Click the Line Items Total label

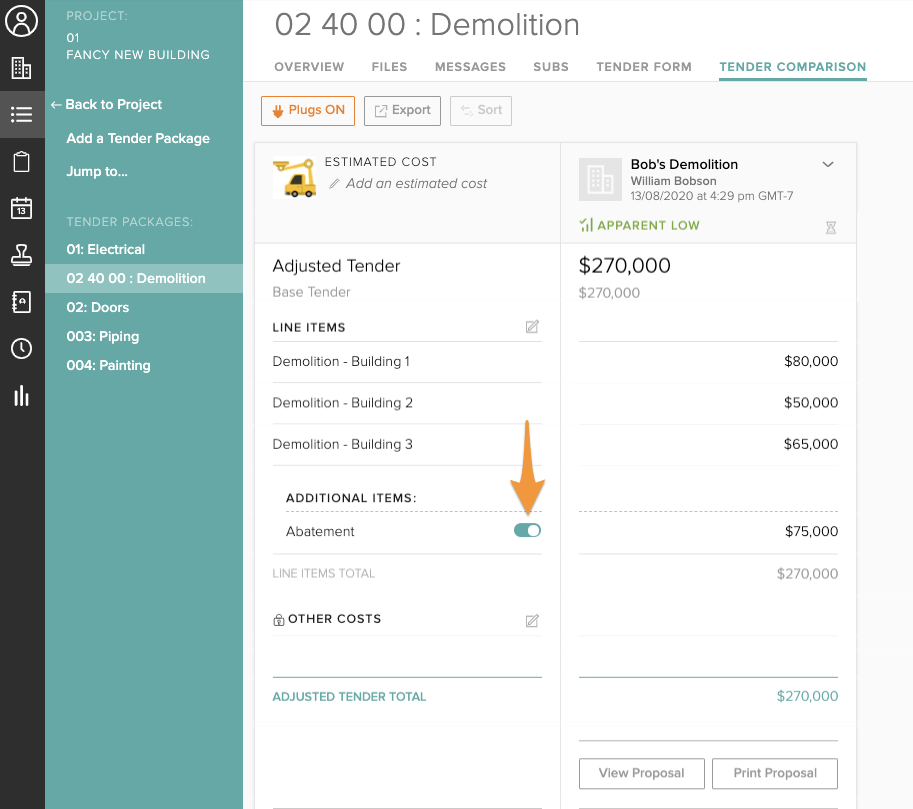tap(324, 574)
